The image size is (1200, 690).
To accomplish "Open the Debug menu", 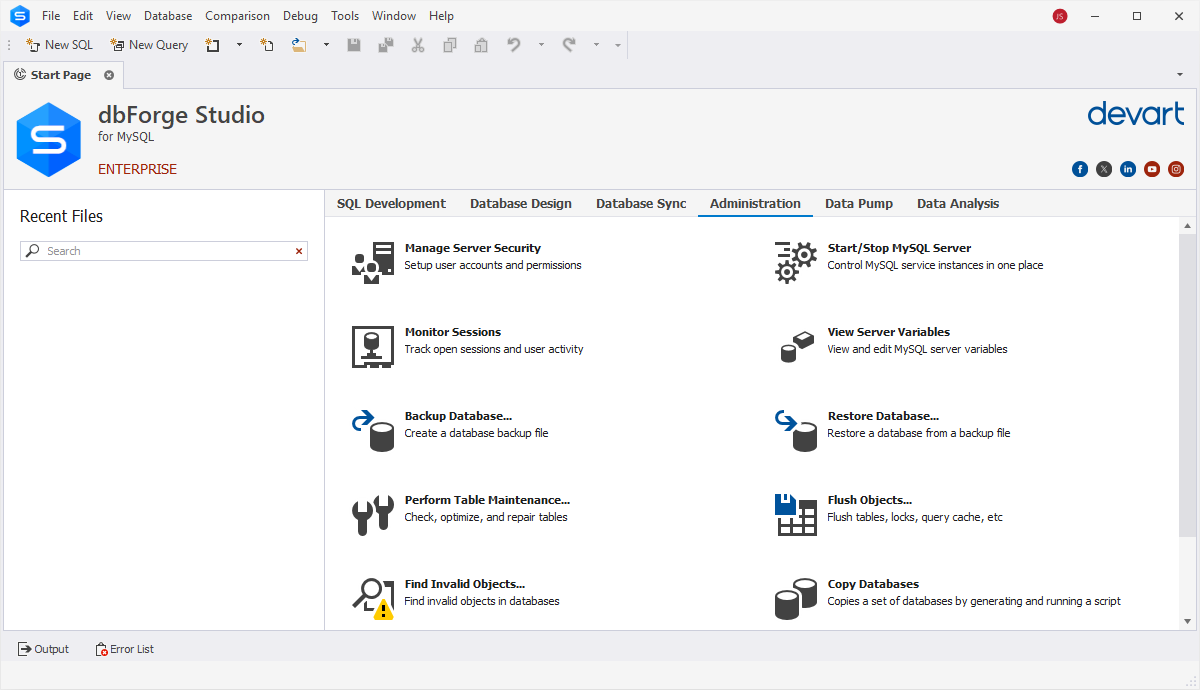I will coord(300,16).
